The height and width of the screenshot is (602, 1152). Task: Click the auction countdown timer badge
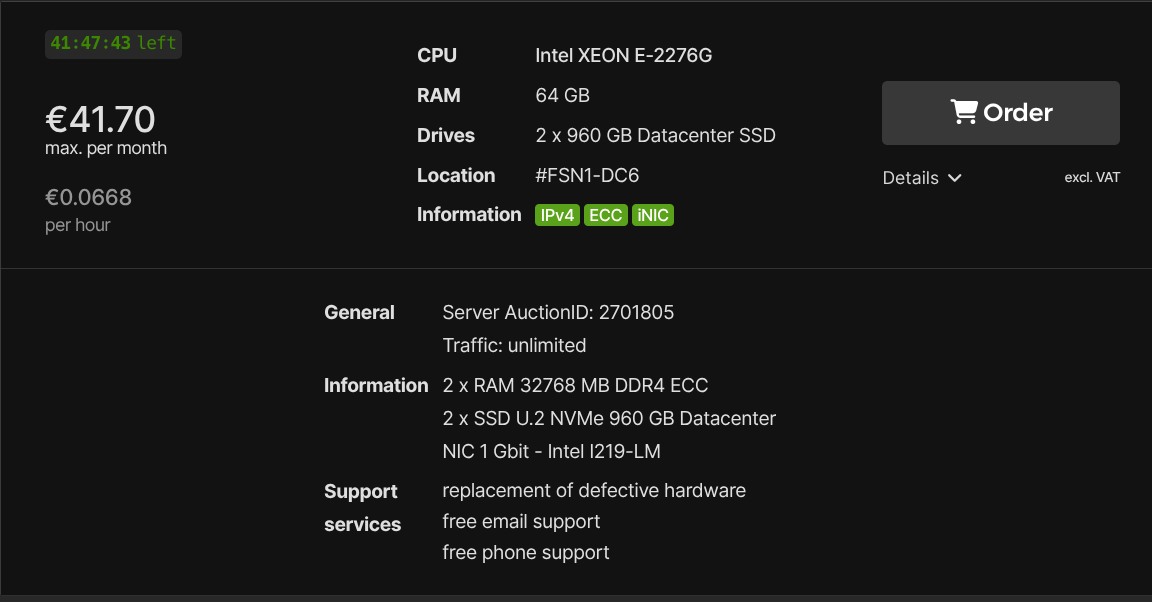pos(113,43)
